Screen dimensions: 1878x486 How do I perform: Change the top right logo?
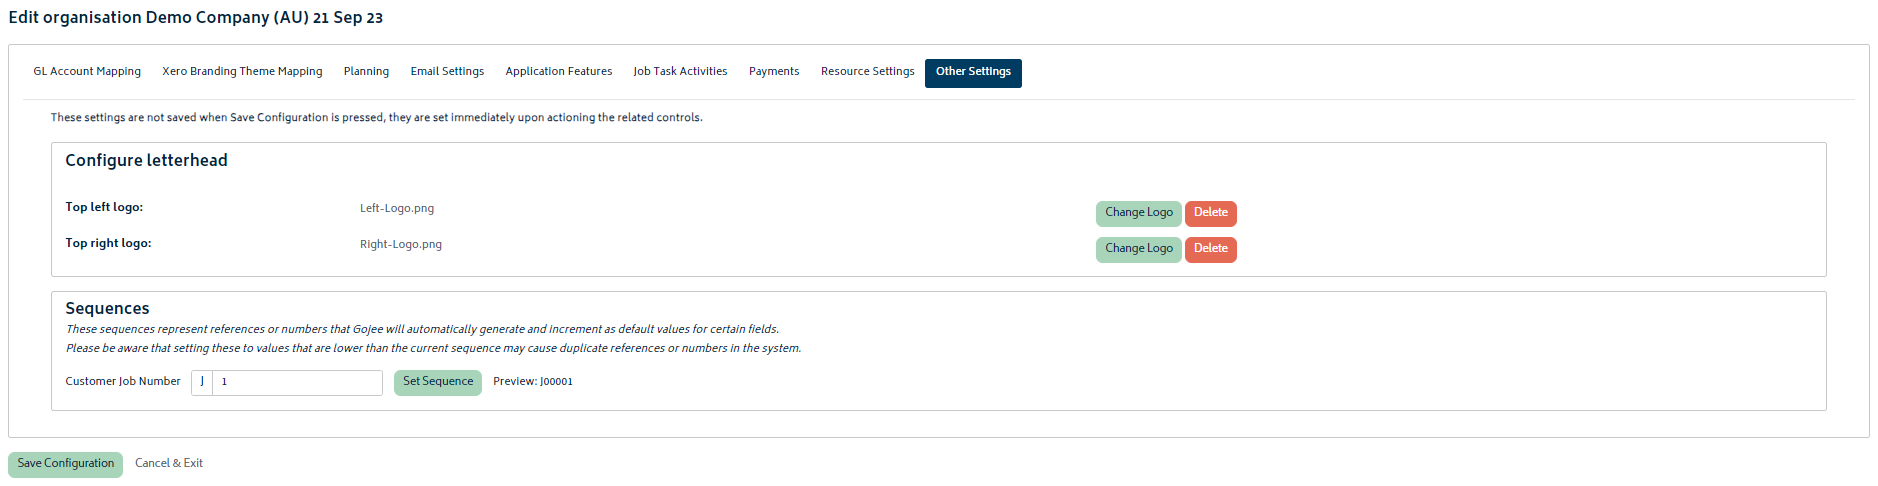point(1138,249)
